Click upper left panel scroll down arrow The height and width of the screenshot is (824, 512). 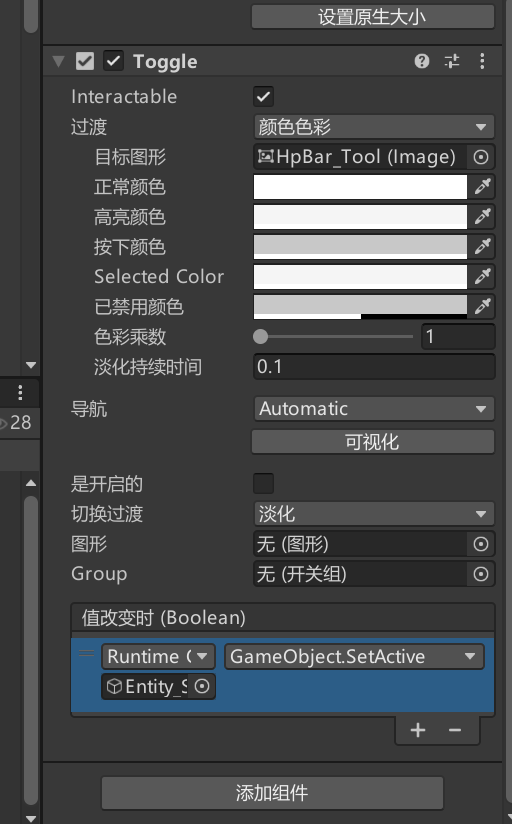[31, 365]
